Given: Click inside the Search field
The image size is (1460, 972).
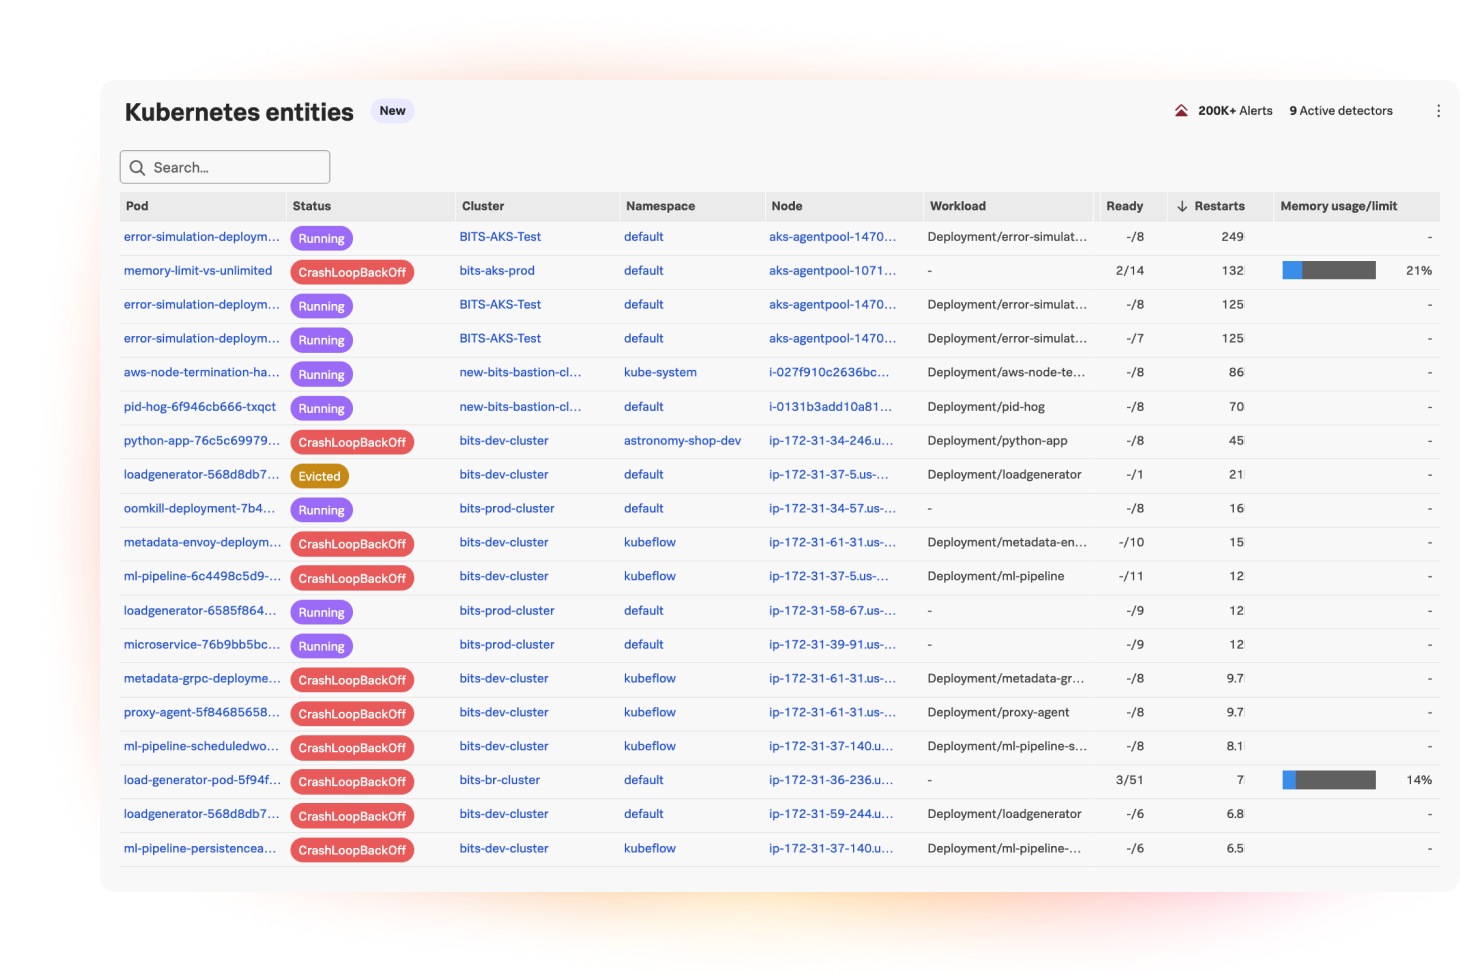Looking at the screenshot, I should coord(230,167).
